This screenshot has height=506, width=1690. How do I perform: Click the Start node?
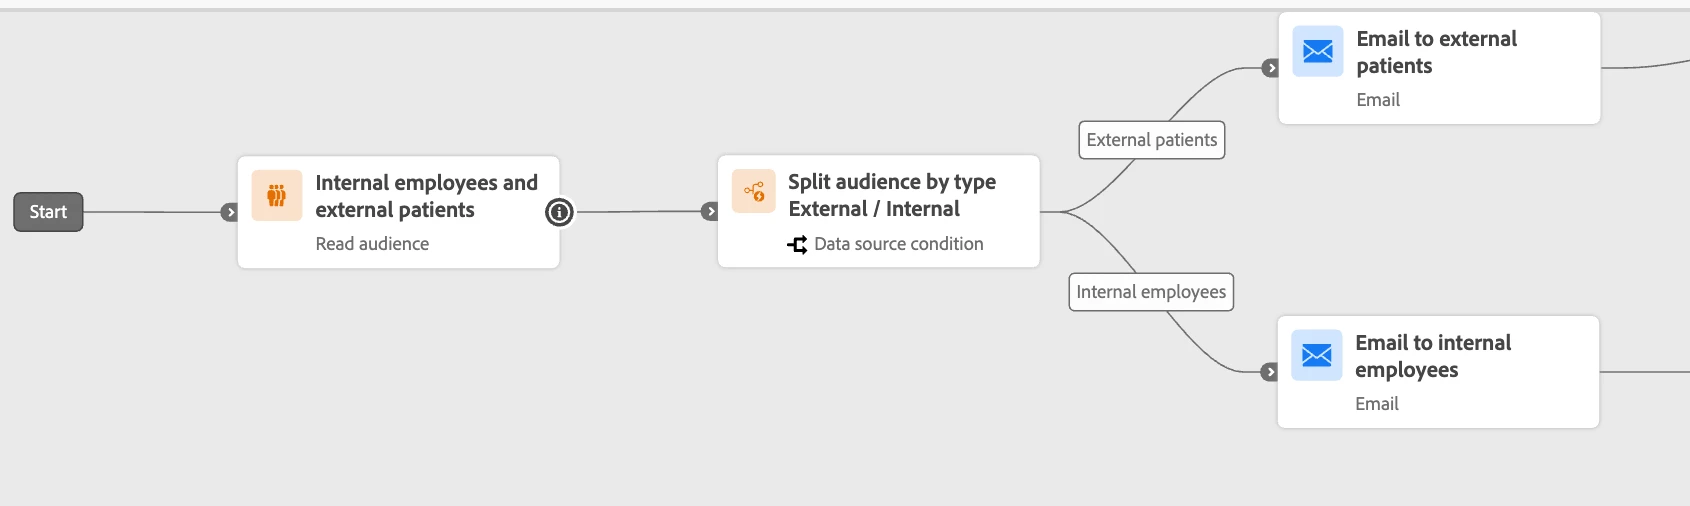[48, 212]
